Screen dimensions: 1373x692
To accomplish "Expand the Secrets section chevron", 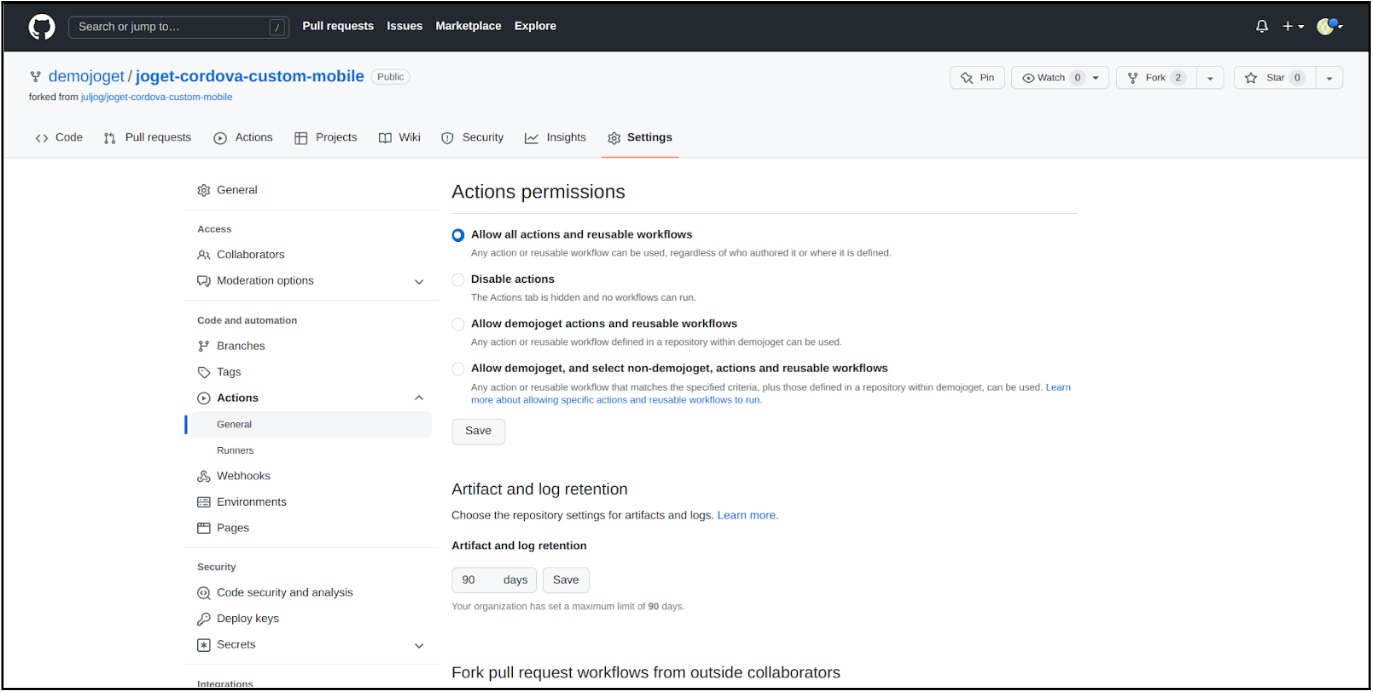I will [419, 646].
